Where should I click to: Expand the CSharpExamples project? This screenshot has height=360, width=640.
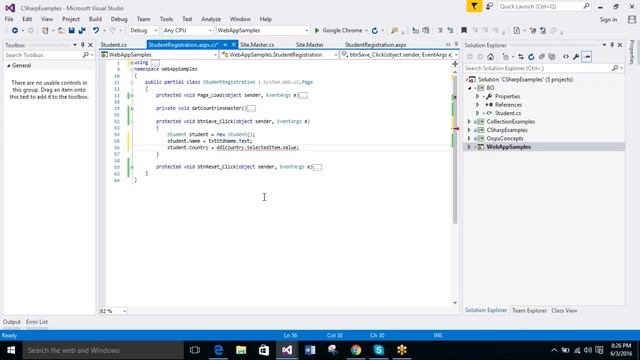469,130
